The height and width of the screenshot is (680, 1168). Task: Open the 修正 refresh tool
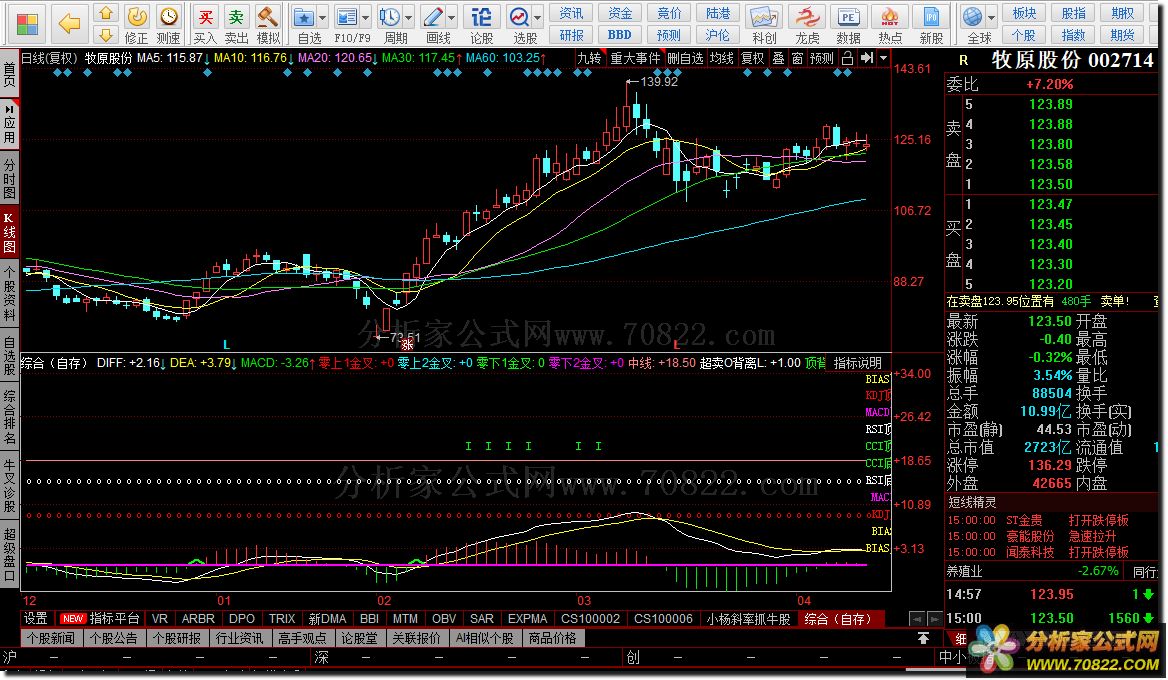136,24
